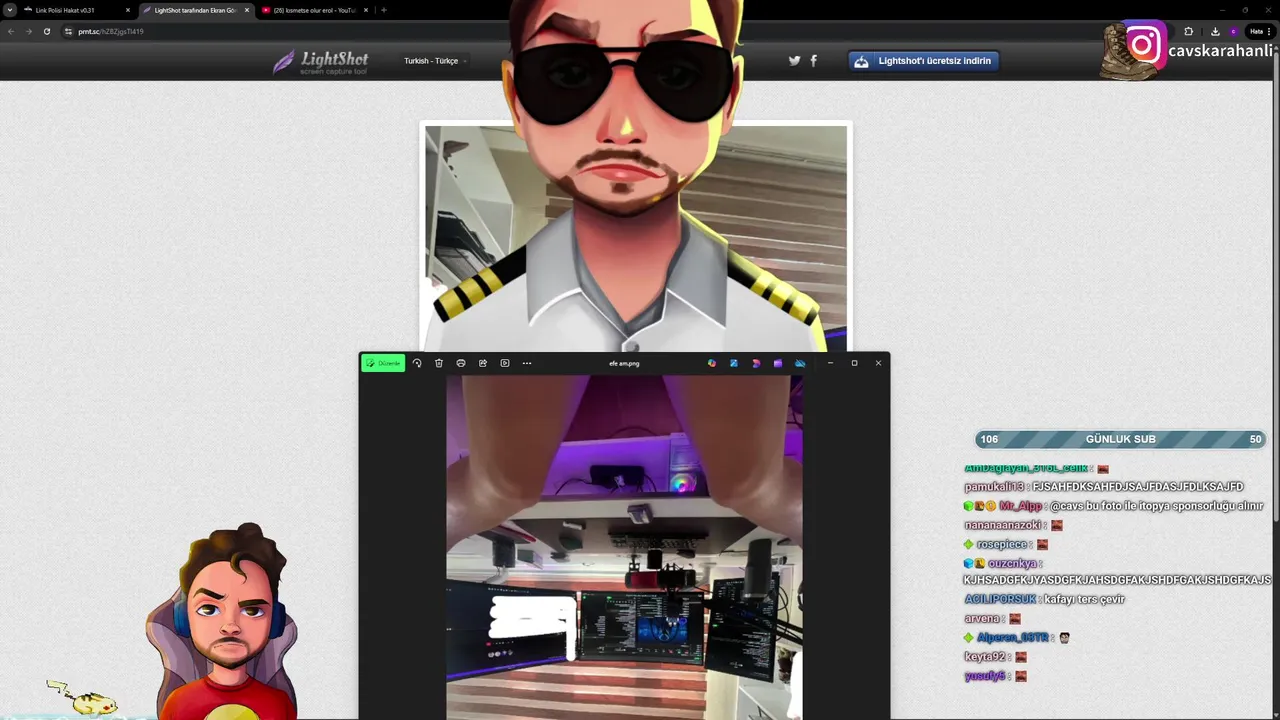Switch to the LightShot browser tab
1280x720 pixels.
pos(195,10)
